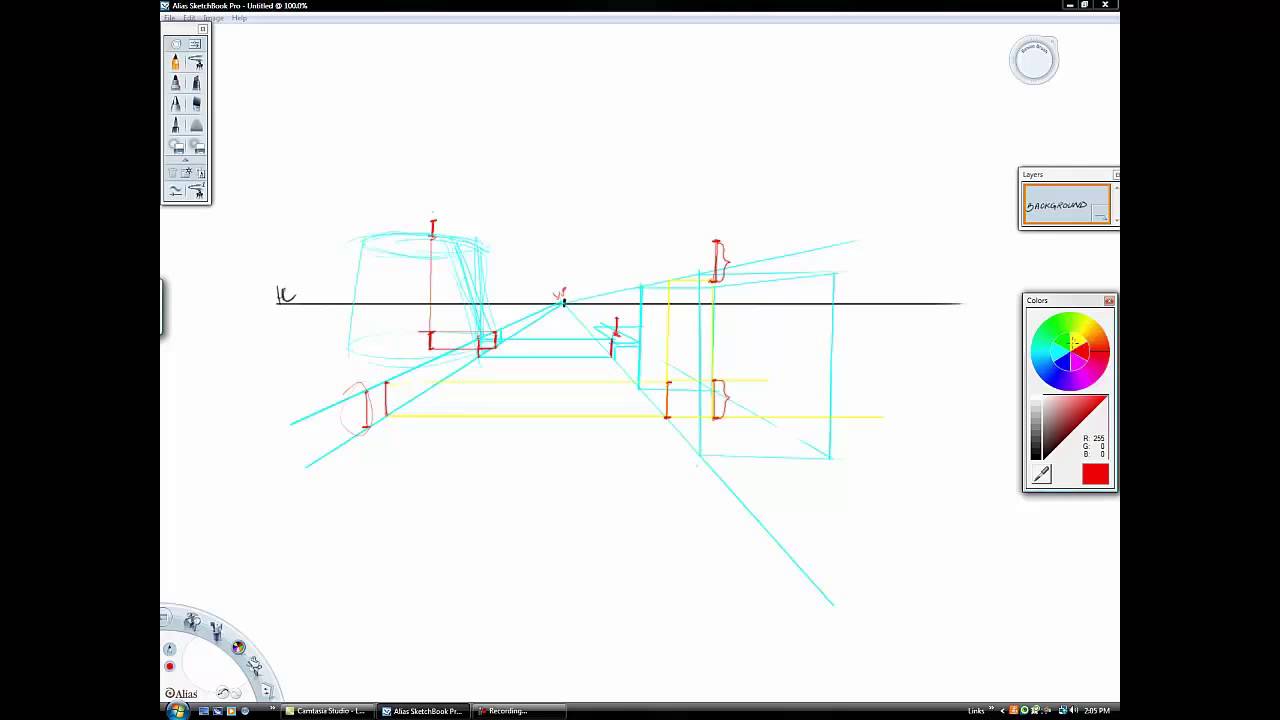Open brush properties at top of palette
Screen dimensions: 1280x720
pos(176,44)
